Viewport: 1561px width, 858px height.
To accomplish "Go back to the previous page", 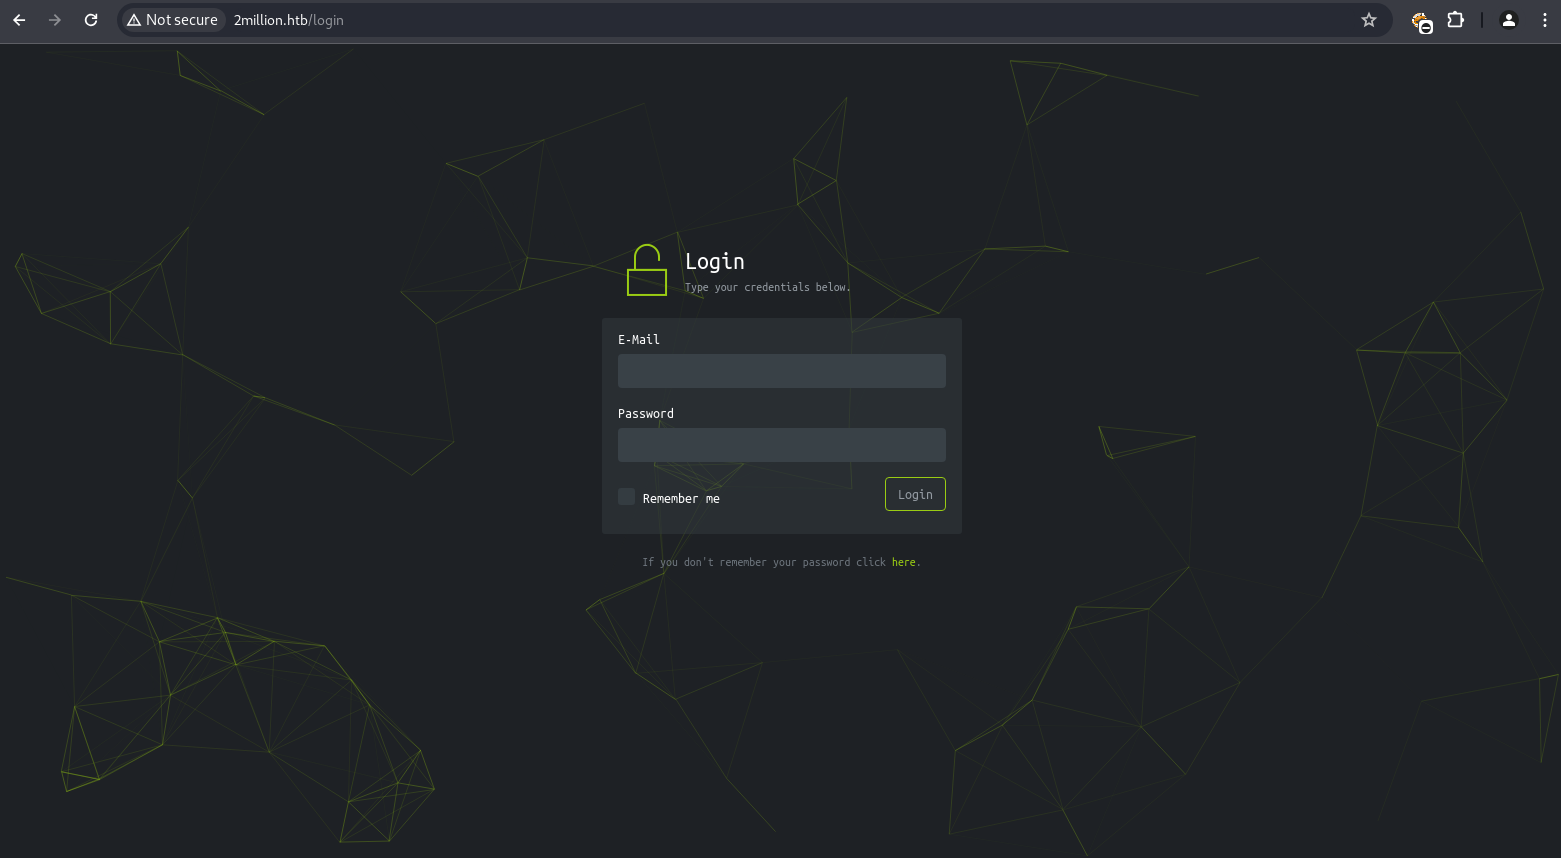I will click(19, 20).
